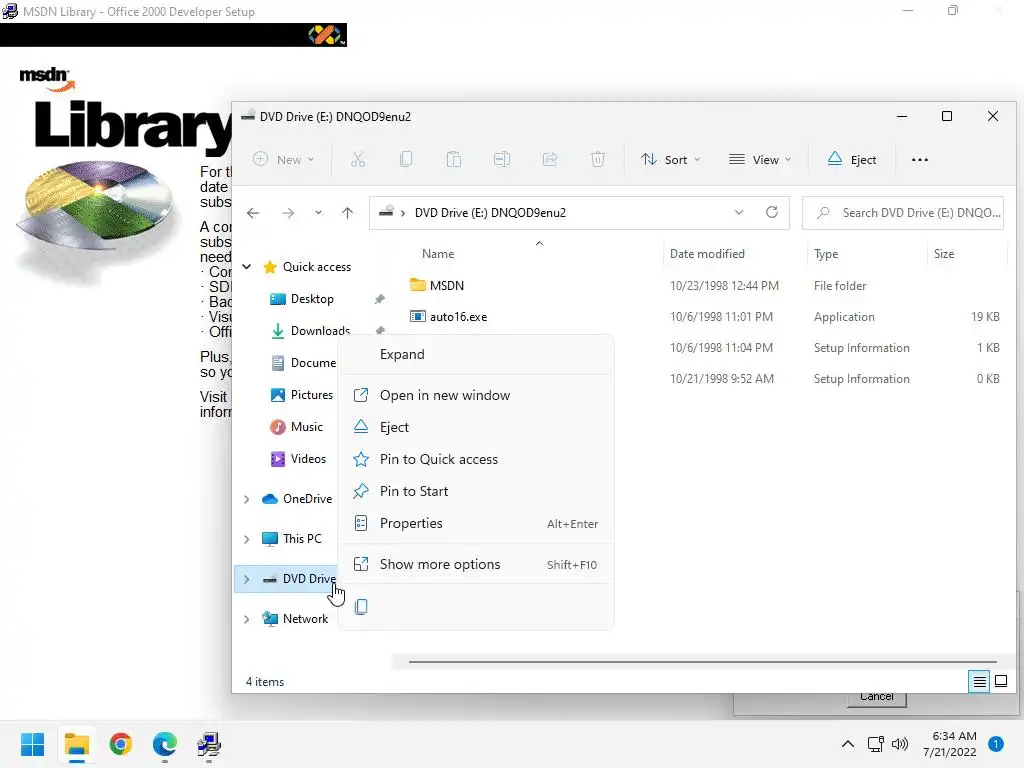Image resolution: width=1024 pixels, height=768 pixels.
Task: Click the copy icon at context menu bottom
Action: pyautogui.click(x=361, y=607)
